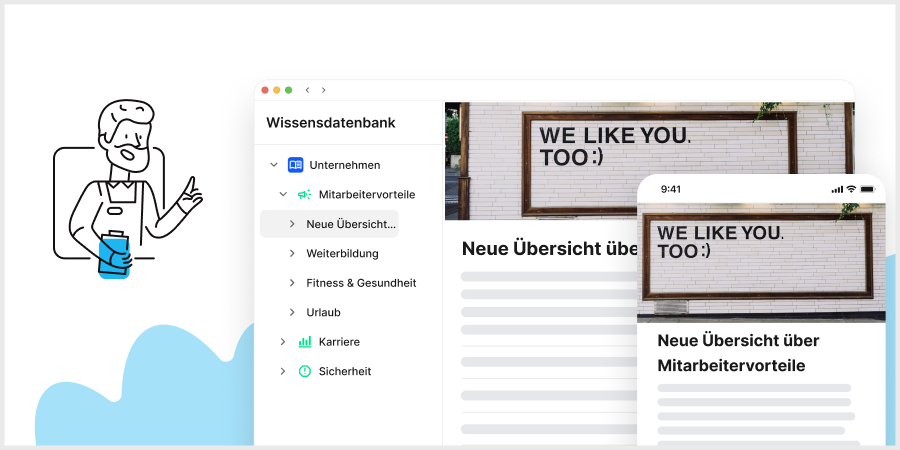Expand the Weiterbildung chevron

click(292, 253)
